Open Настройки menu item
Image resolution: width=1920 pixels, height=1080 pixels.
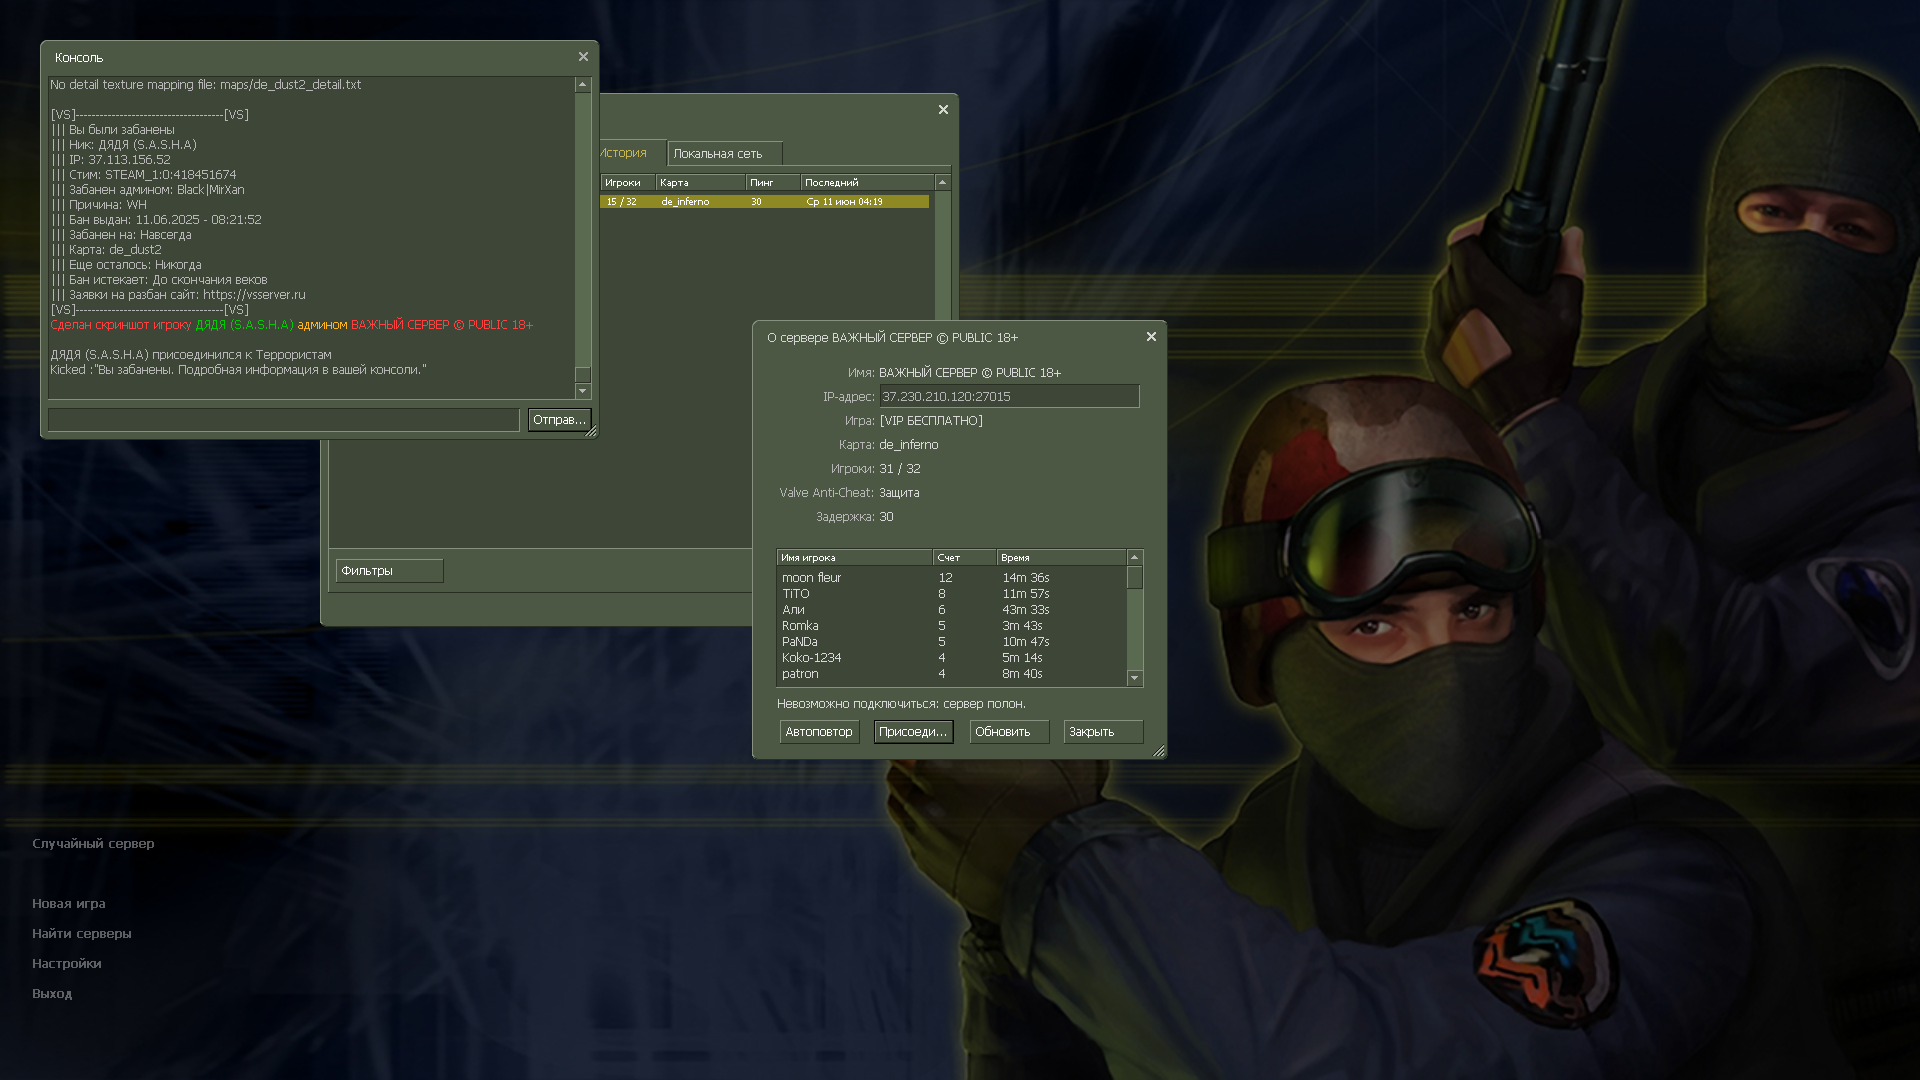pos(66,964)
